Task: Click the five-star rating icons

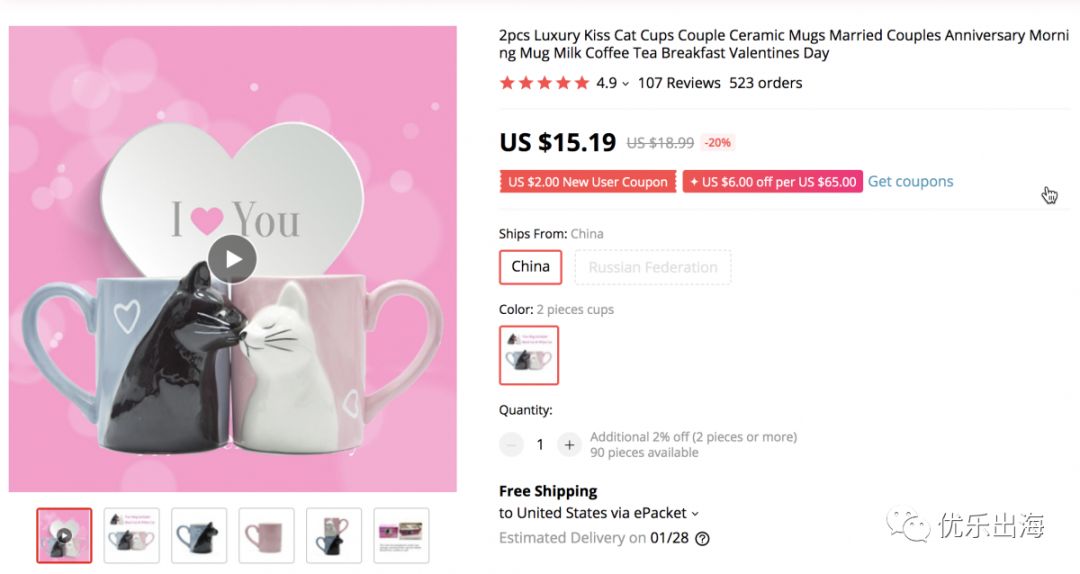Action: click(544, 83)
